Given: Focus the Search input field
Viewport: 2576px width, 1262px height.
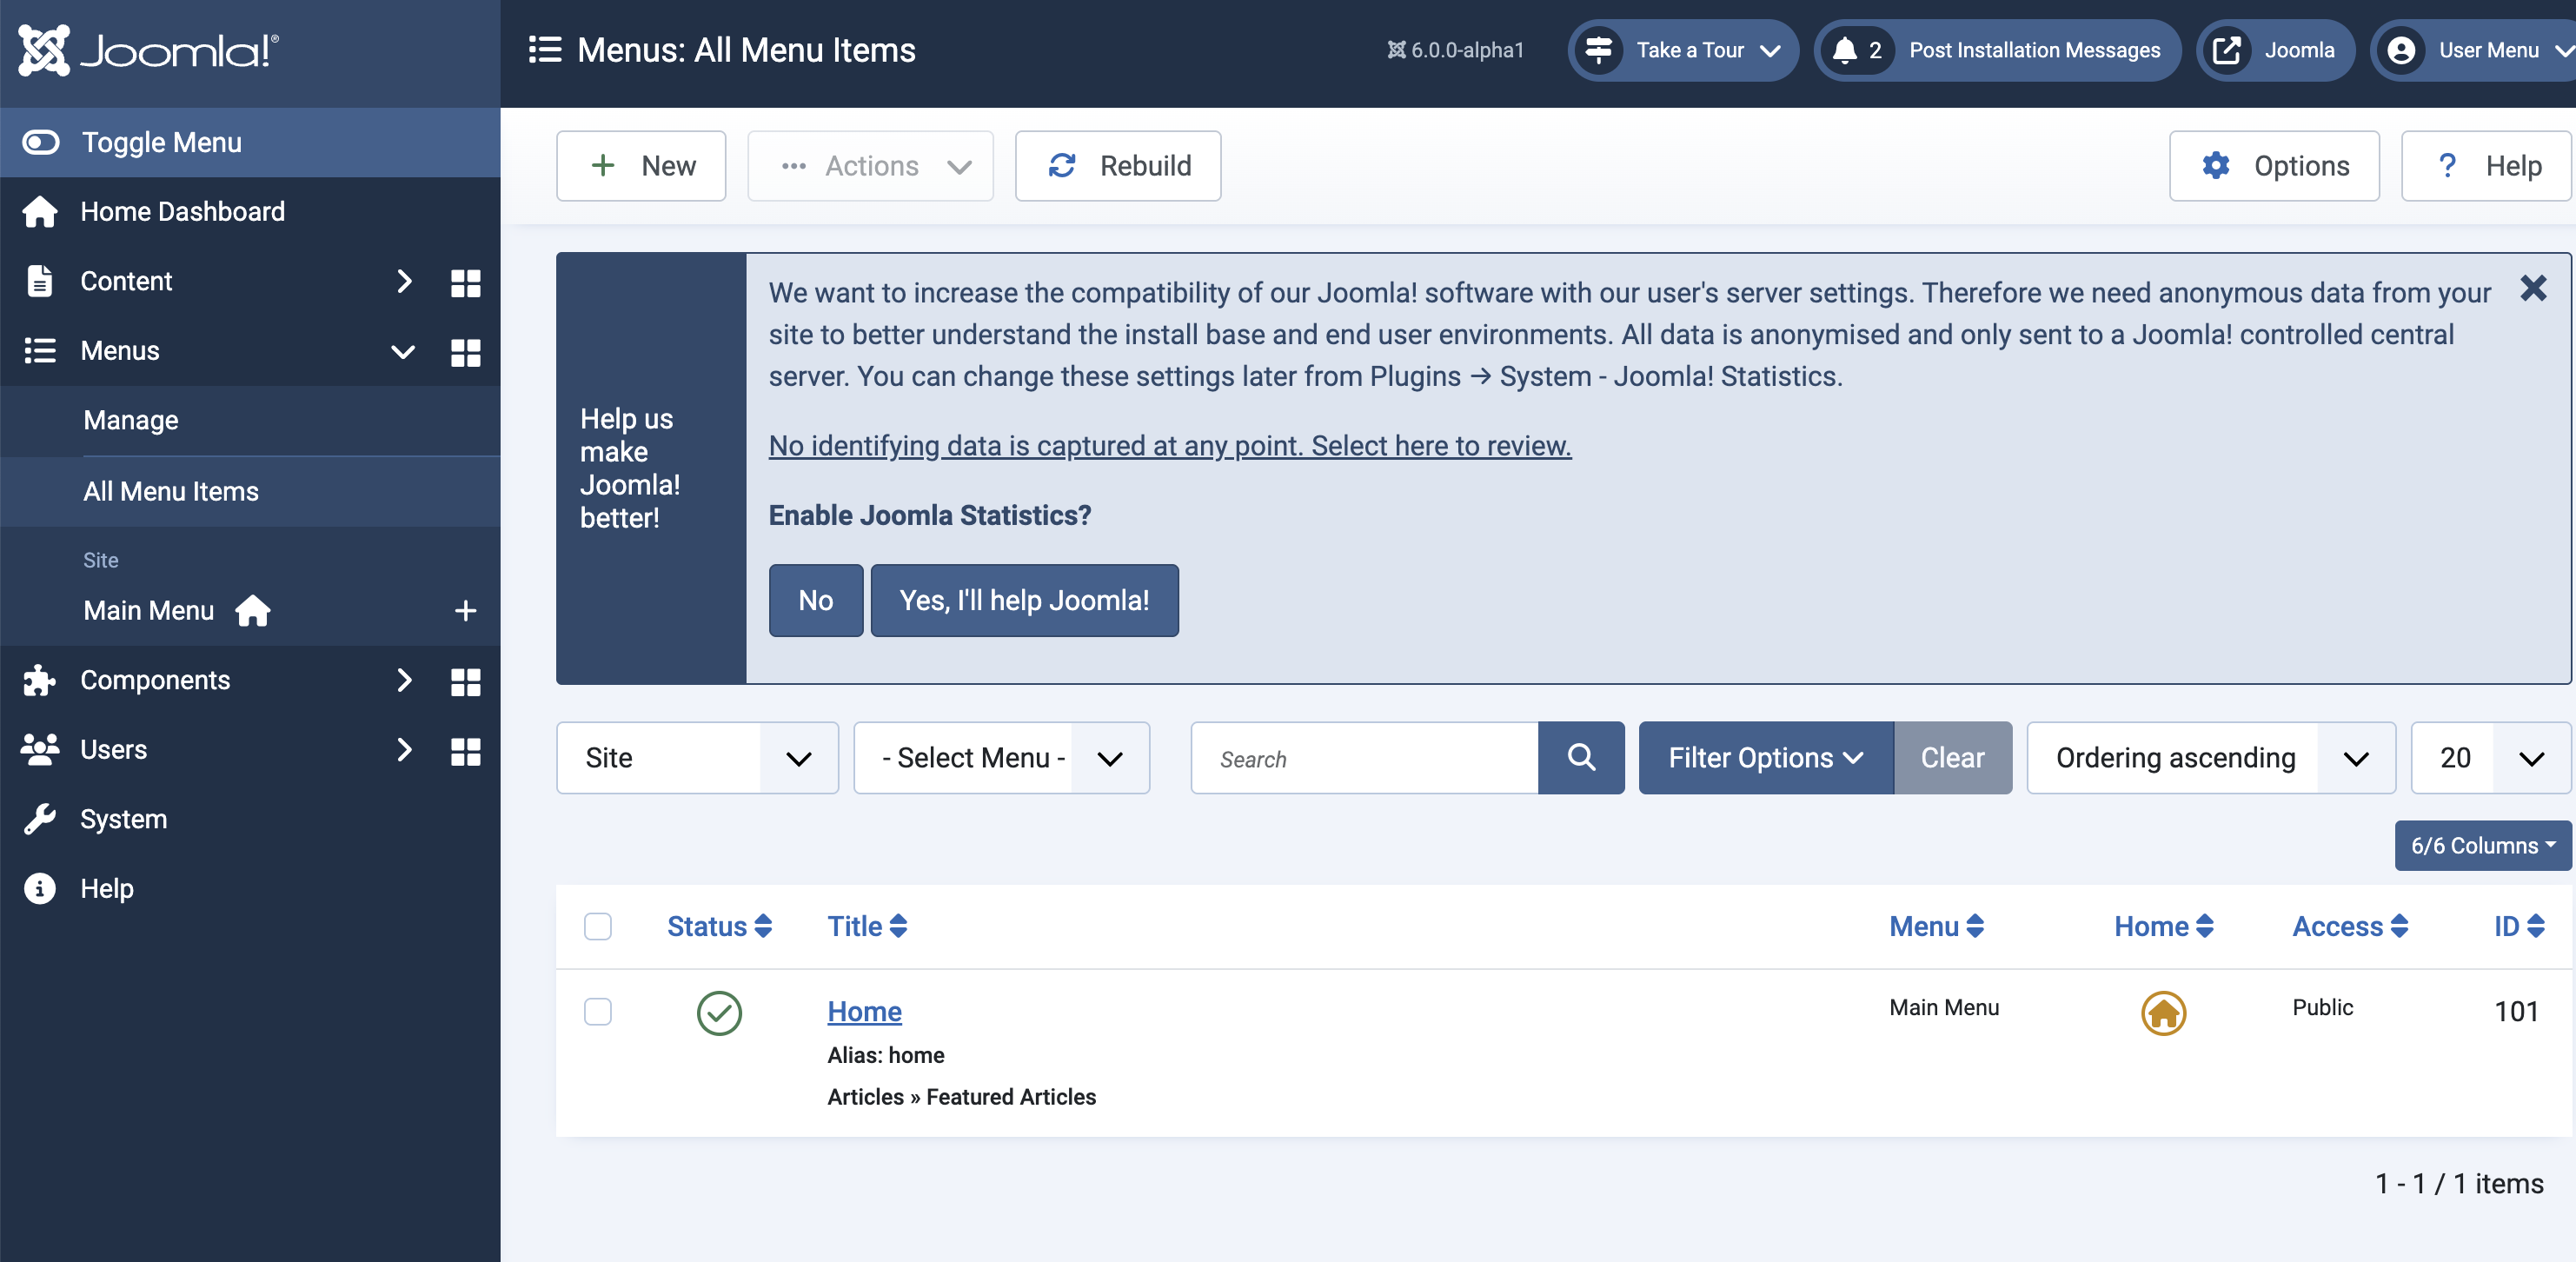Looking at the screenshot, I should click(1364, 758).
